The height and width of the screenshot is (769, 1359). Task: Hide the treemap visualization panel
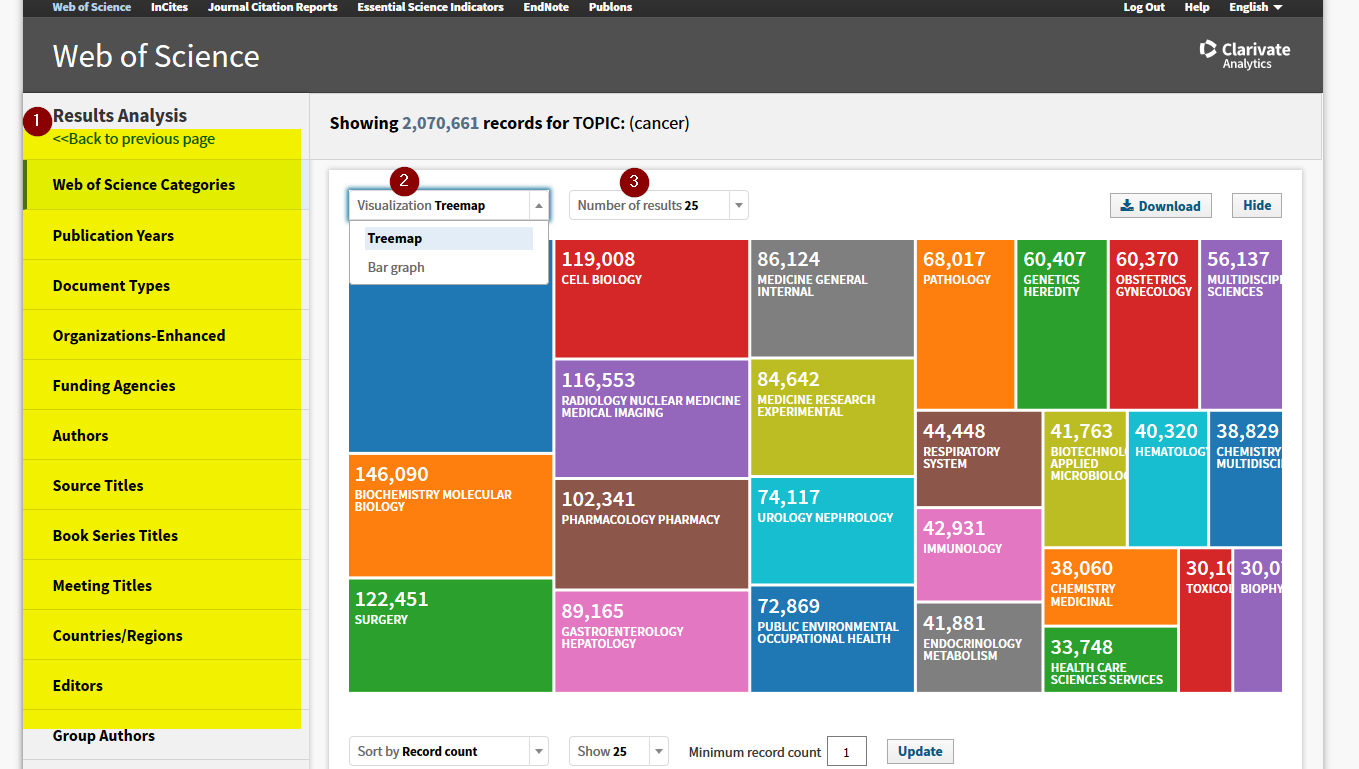click(1256, 205)
